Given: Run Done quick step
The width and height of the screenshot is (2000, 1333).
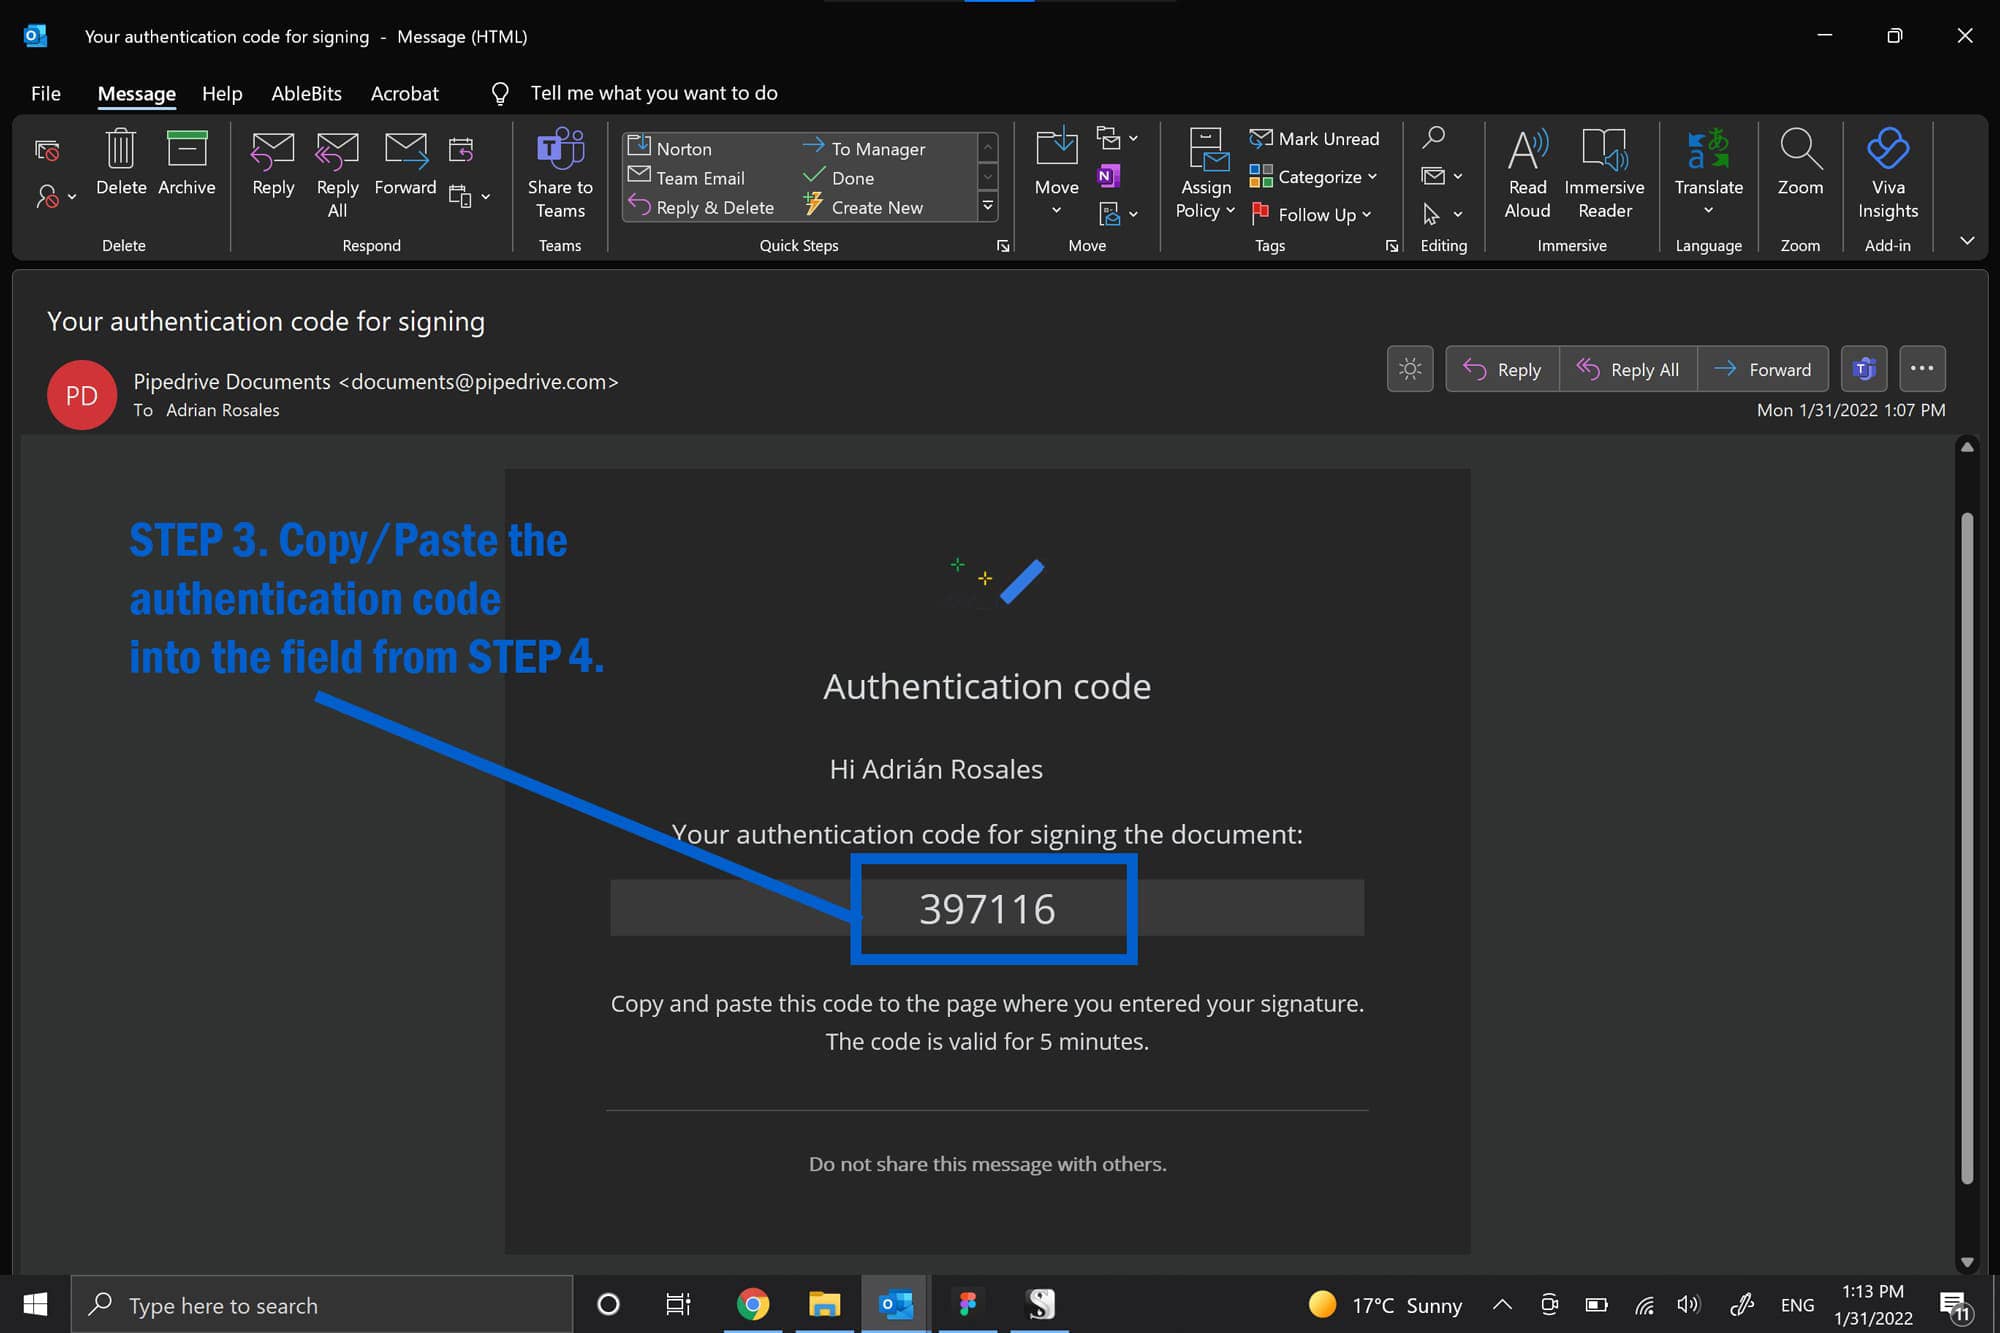Looking at the screenshot, I should tap(839, 178).
